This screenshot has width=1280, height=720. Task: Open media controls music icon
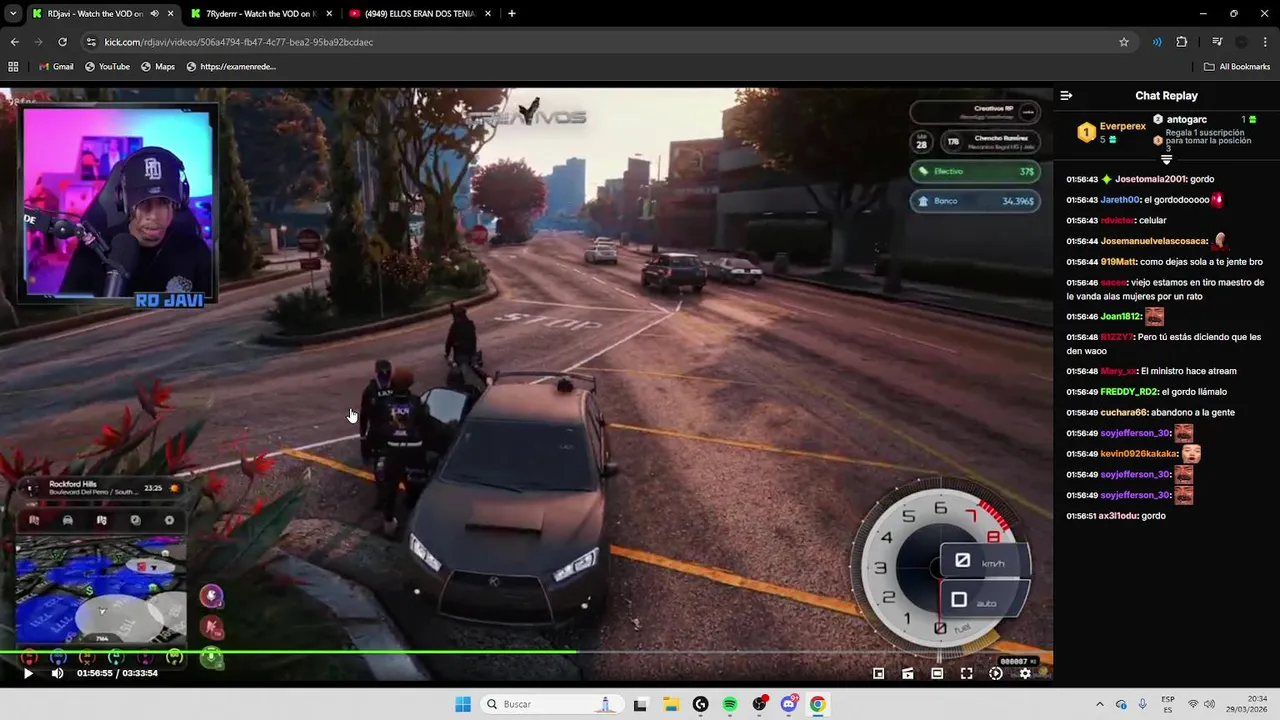click(x=1217, y=42)
